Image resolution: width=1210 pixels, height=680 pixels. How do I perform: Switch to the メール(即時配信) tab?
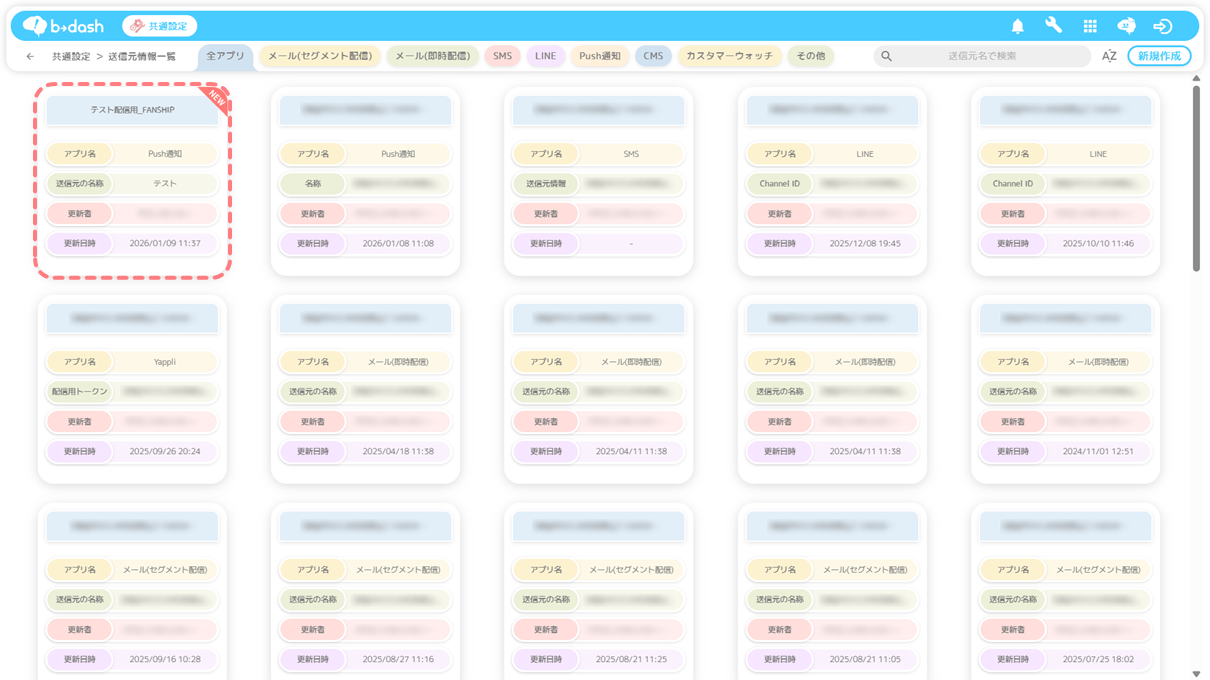[432, 56]
